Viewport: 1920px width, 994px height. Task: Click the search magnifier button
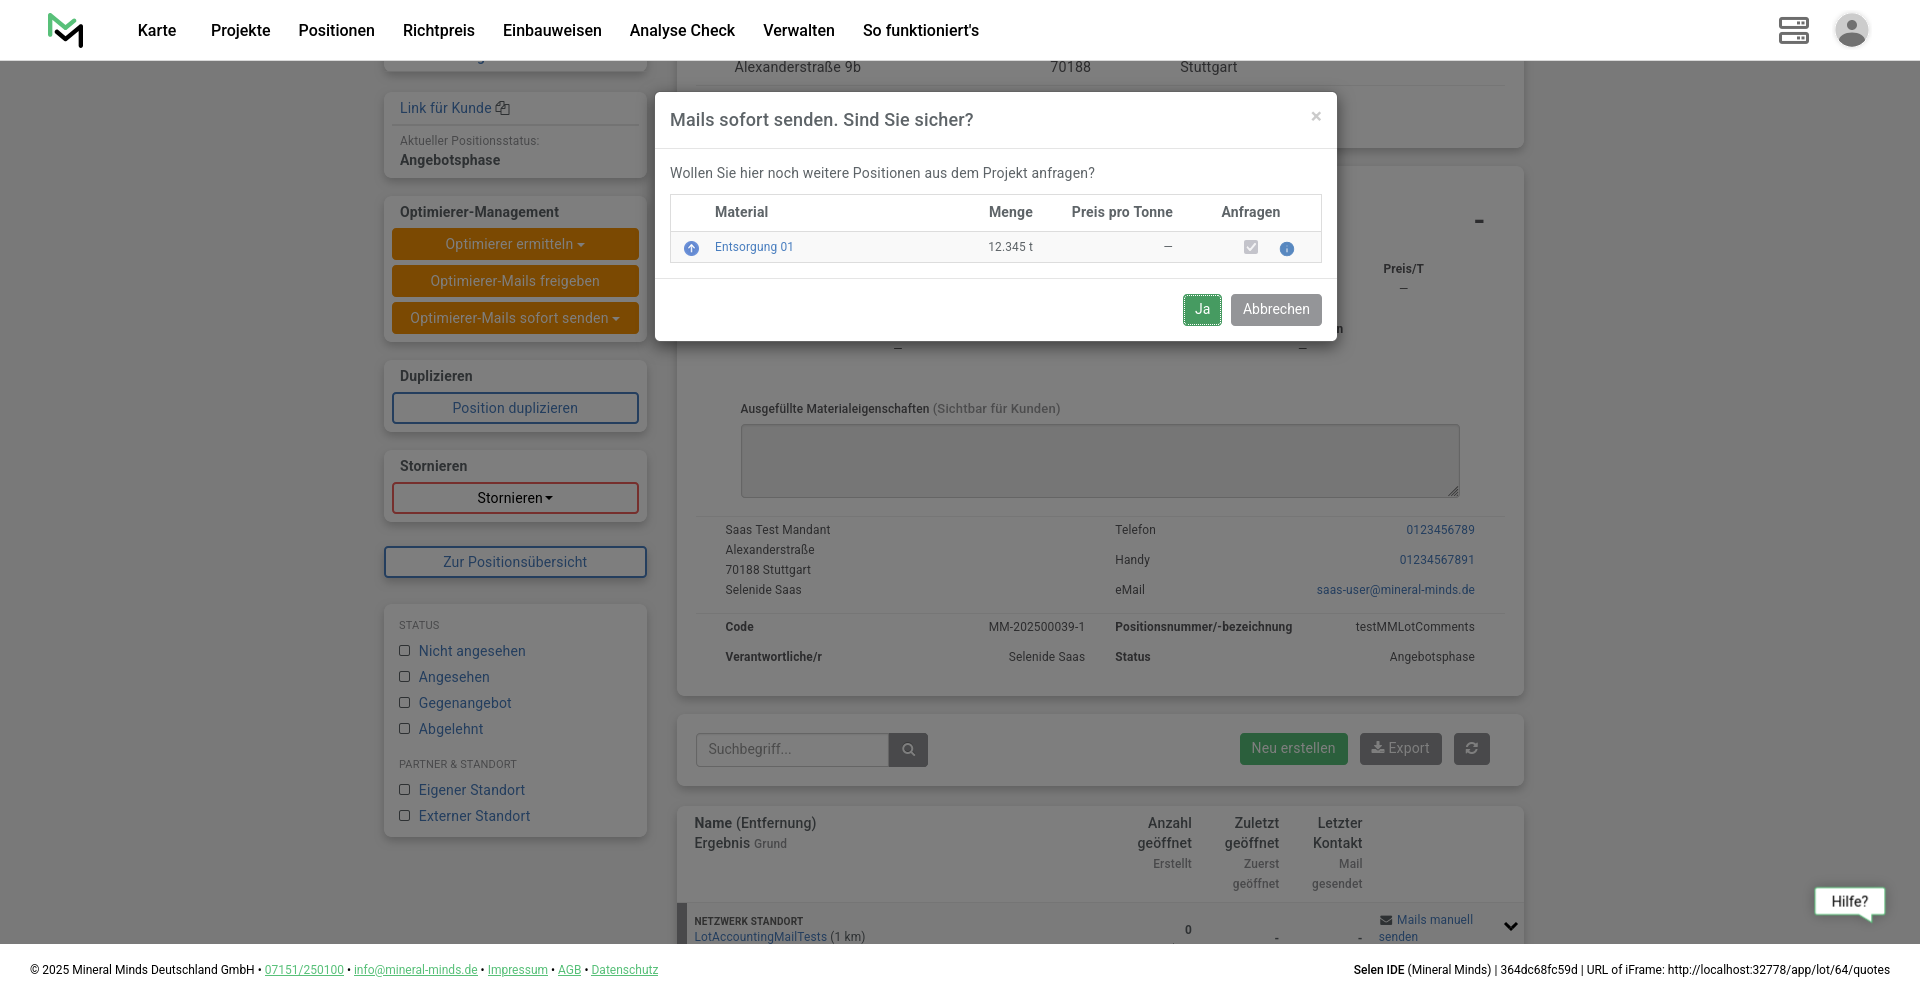(x=908, y=750)
